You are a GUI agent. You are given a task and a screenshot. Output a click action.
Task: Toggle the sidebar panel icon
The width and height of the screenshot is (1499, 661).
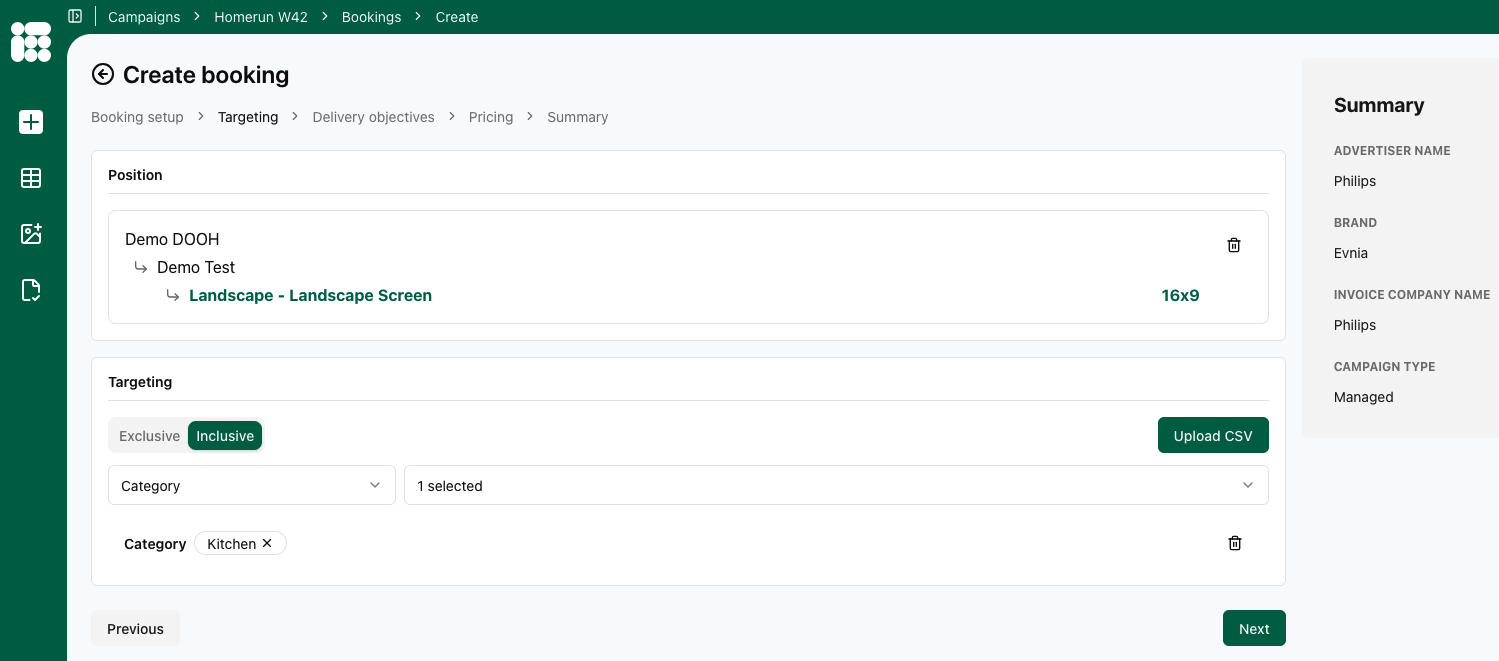pos(75,16)
